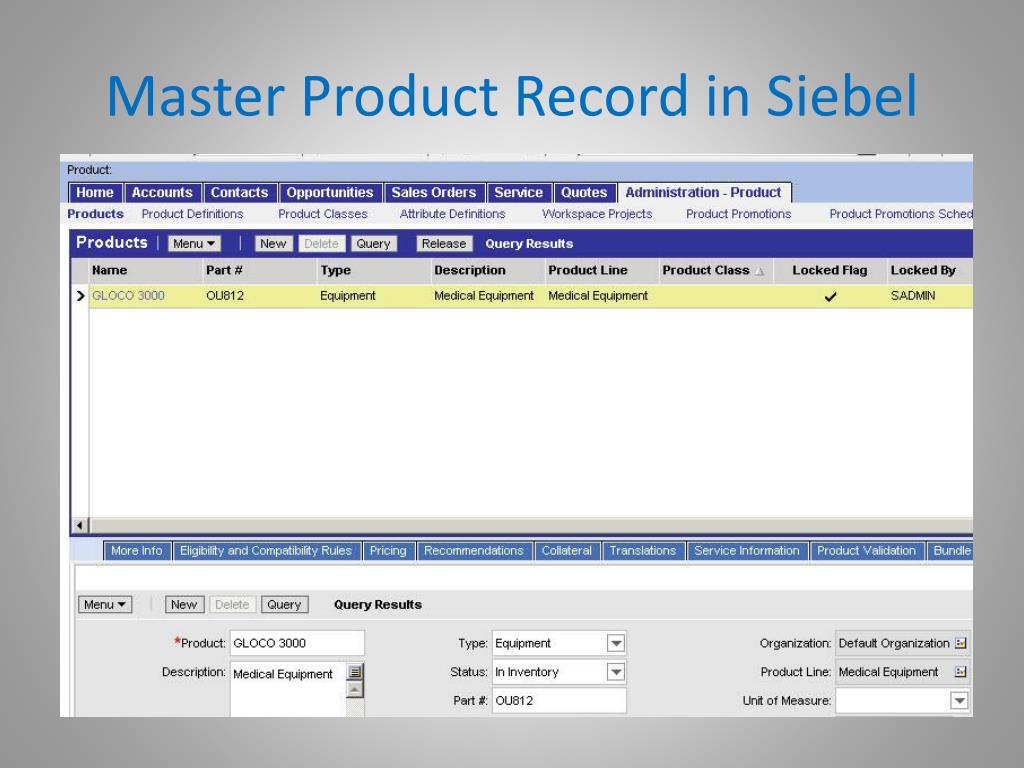
Task: Expand the Type dropdown in the form
Action: tap(616, 643)
